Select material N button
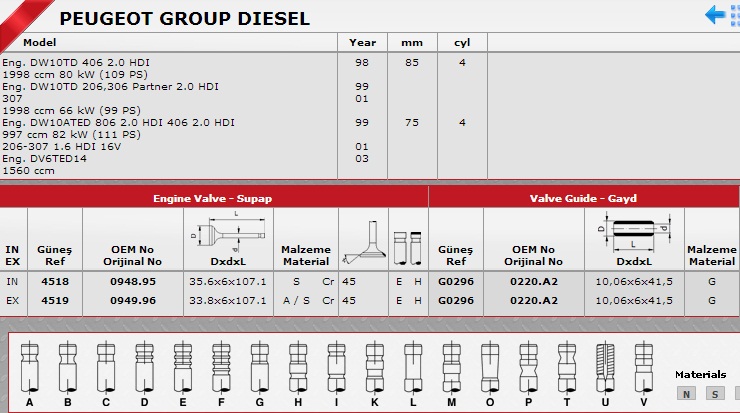Viewport: 740px width, 413px height. pos(687,393)
